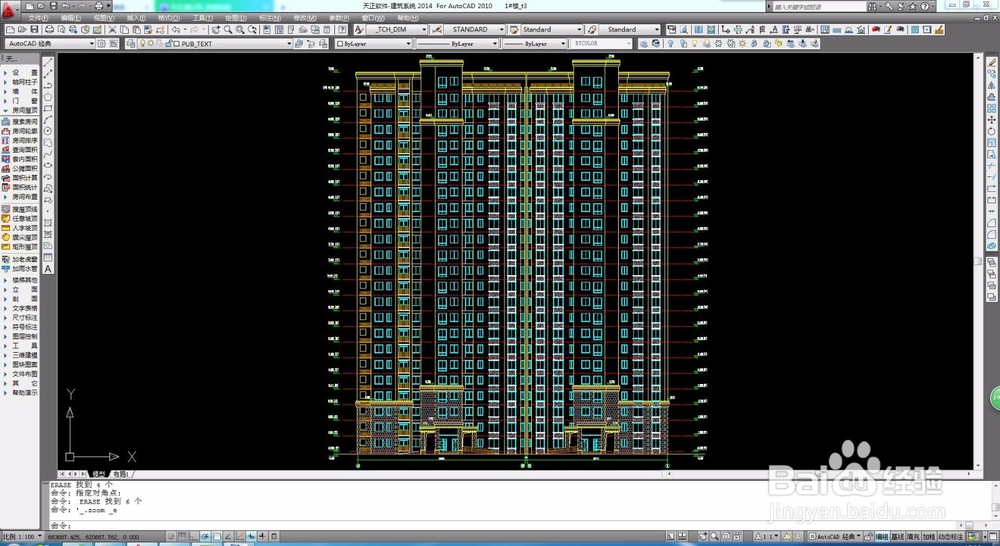Image resolution: width=1000 pixels, height=546 pixels.
Task: Click the Cut scissors icon
Action: [112, 29]
